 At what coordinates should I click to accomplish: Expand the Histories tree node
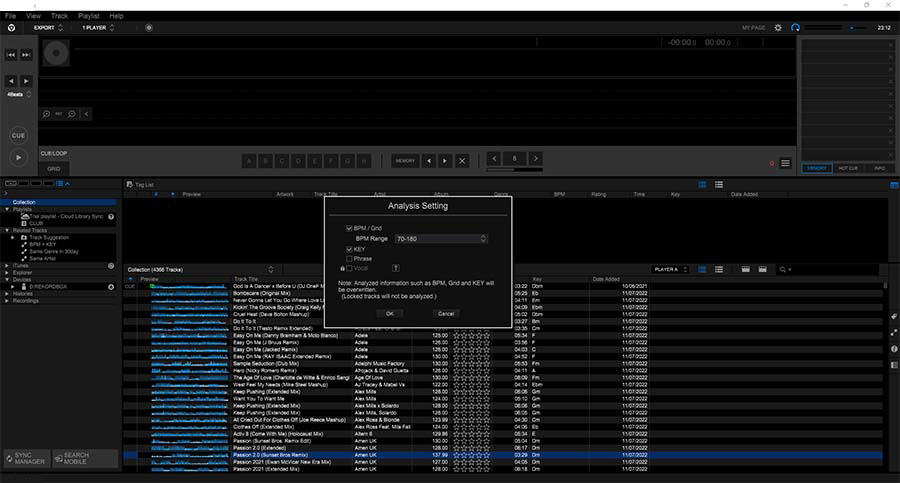click(x=7, y=293)
